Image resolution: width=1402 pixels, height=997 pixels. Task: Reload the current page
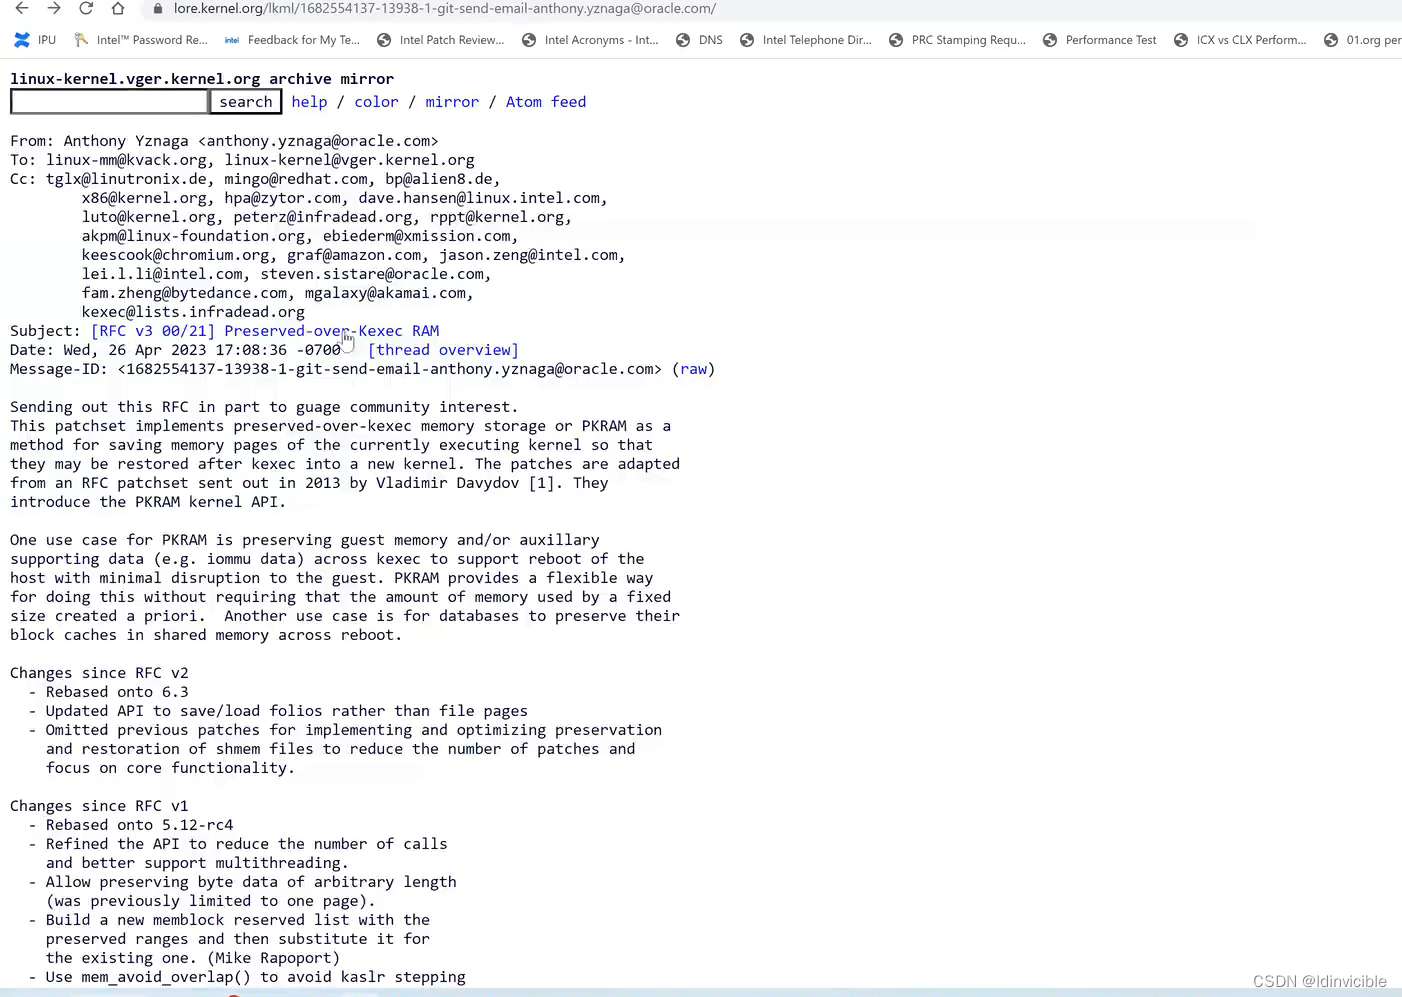click(x=85, y=8)
